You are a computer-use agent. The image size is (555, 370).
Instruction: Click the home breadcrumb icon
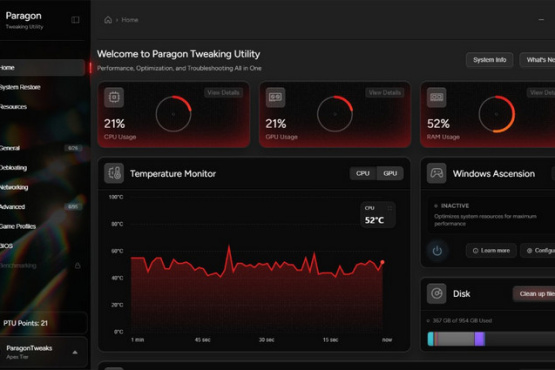(108, 20)
